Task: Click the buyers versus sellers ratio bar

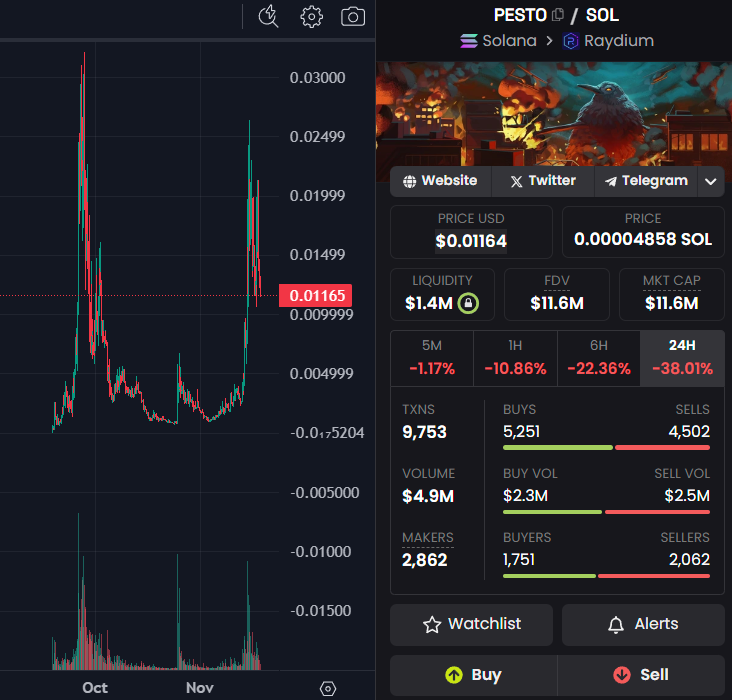Action: pyautogui.click(x=606, y=576)
